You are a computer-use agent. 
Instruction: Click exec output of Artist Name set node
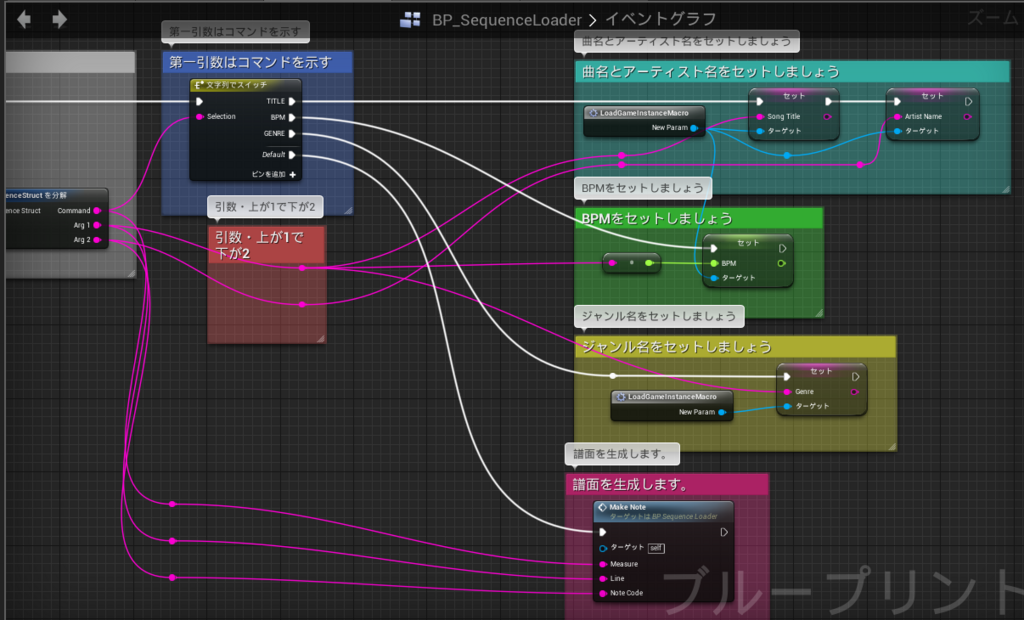click(968, 101)
